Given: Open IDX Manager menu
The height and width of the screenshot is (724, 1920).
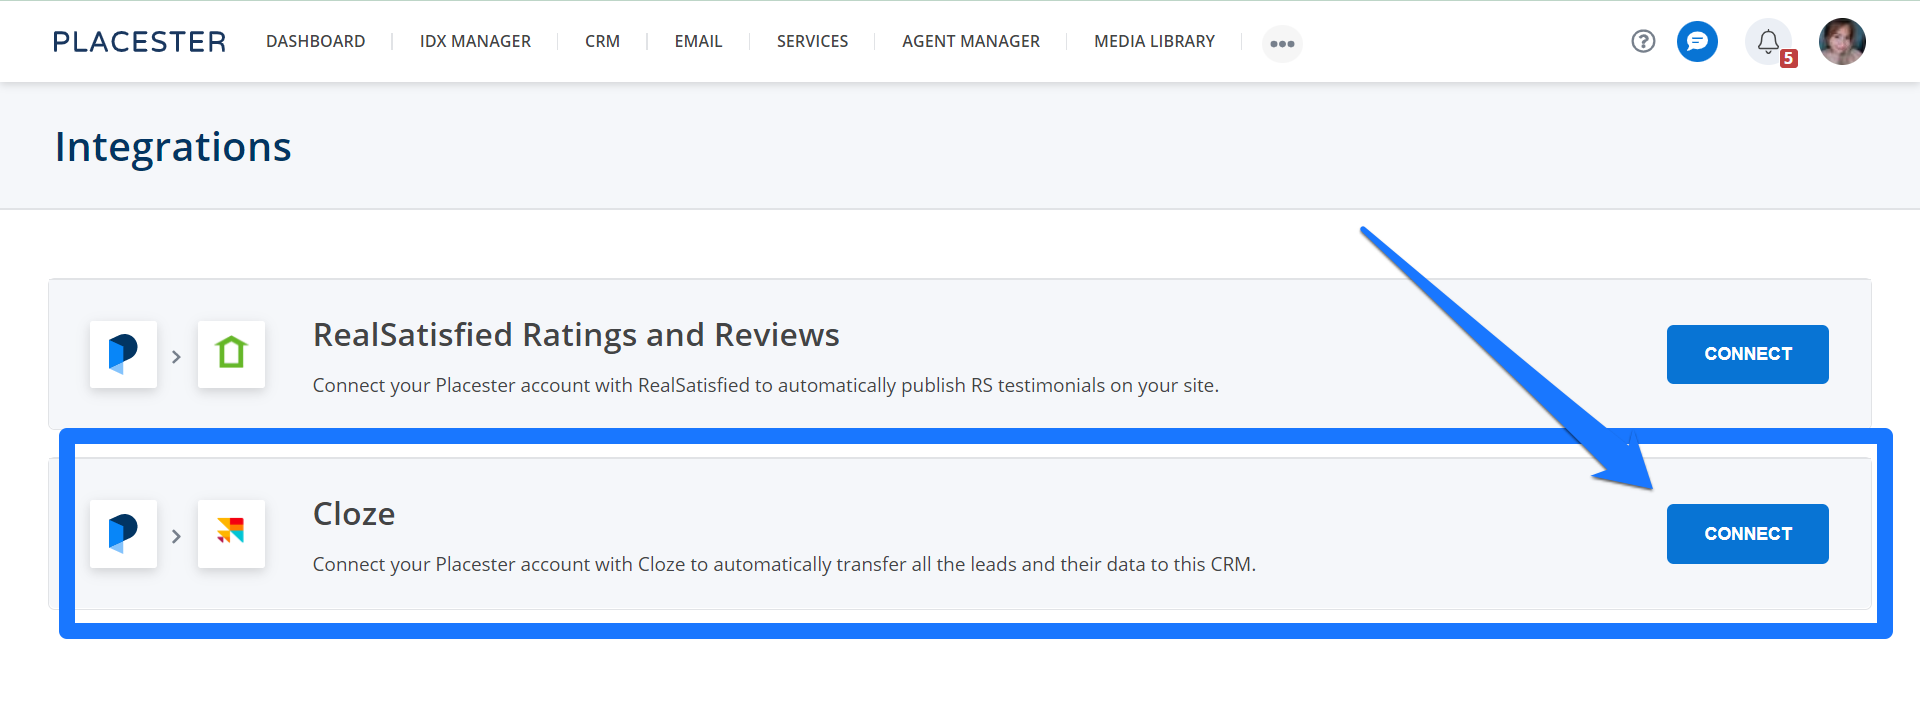Looking at the screenshot, I should [x=475, y=41].
